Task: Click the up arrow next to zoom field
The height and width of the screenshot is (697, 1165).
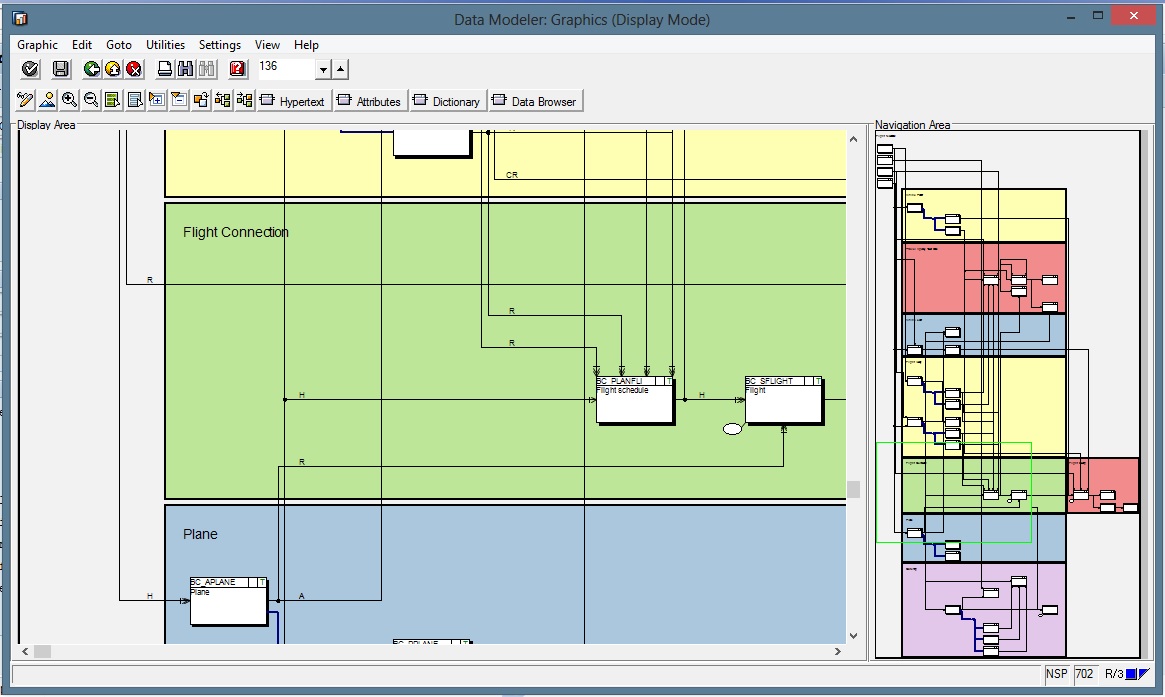Action: pos(340,69)
